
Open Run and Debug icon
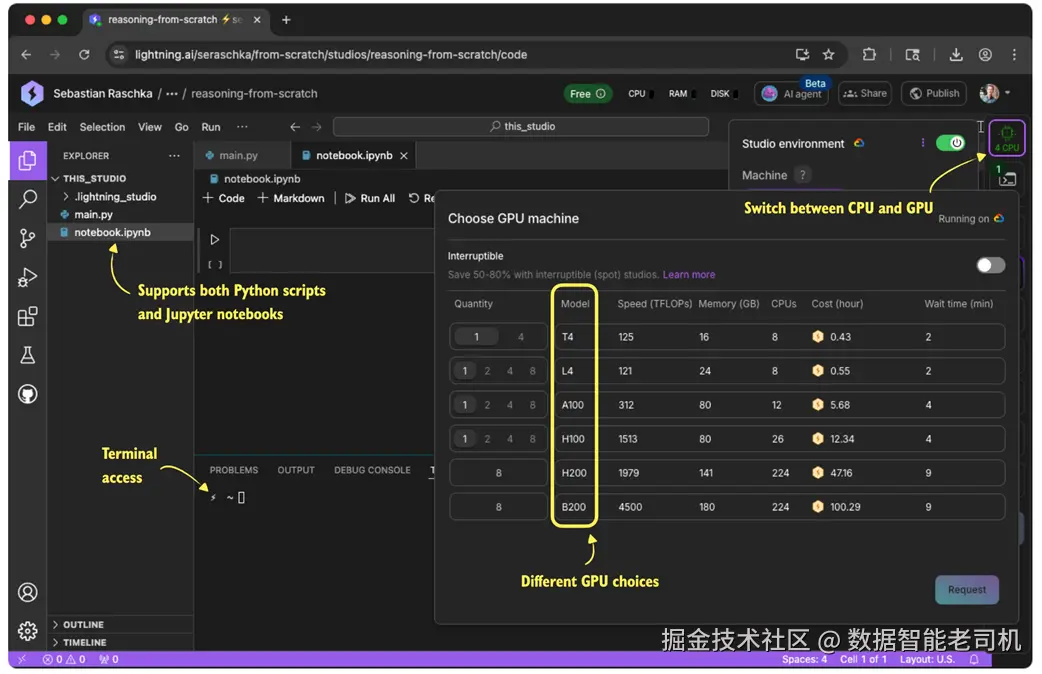[27, 277]
